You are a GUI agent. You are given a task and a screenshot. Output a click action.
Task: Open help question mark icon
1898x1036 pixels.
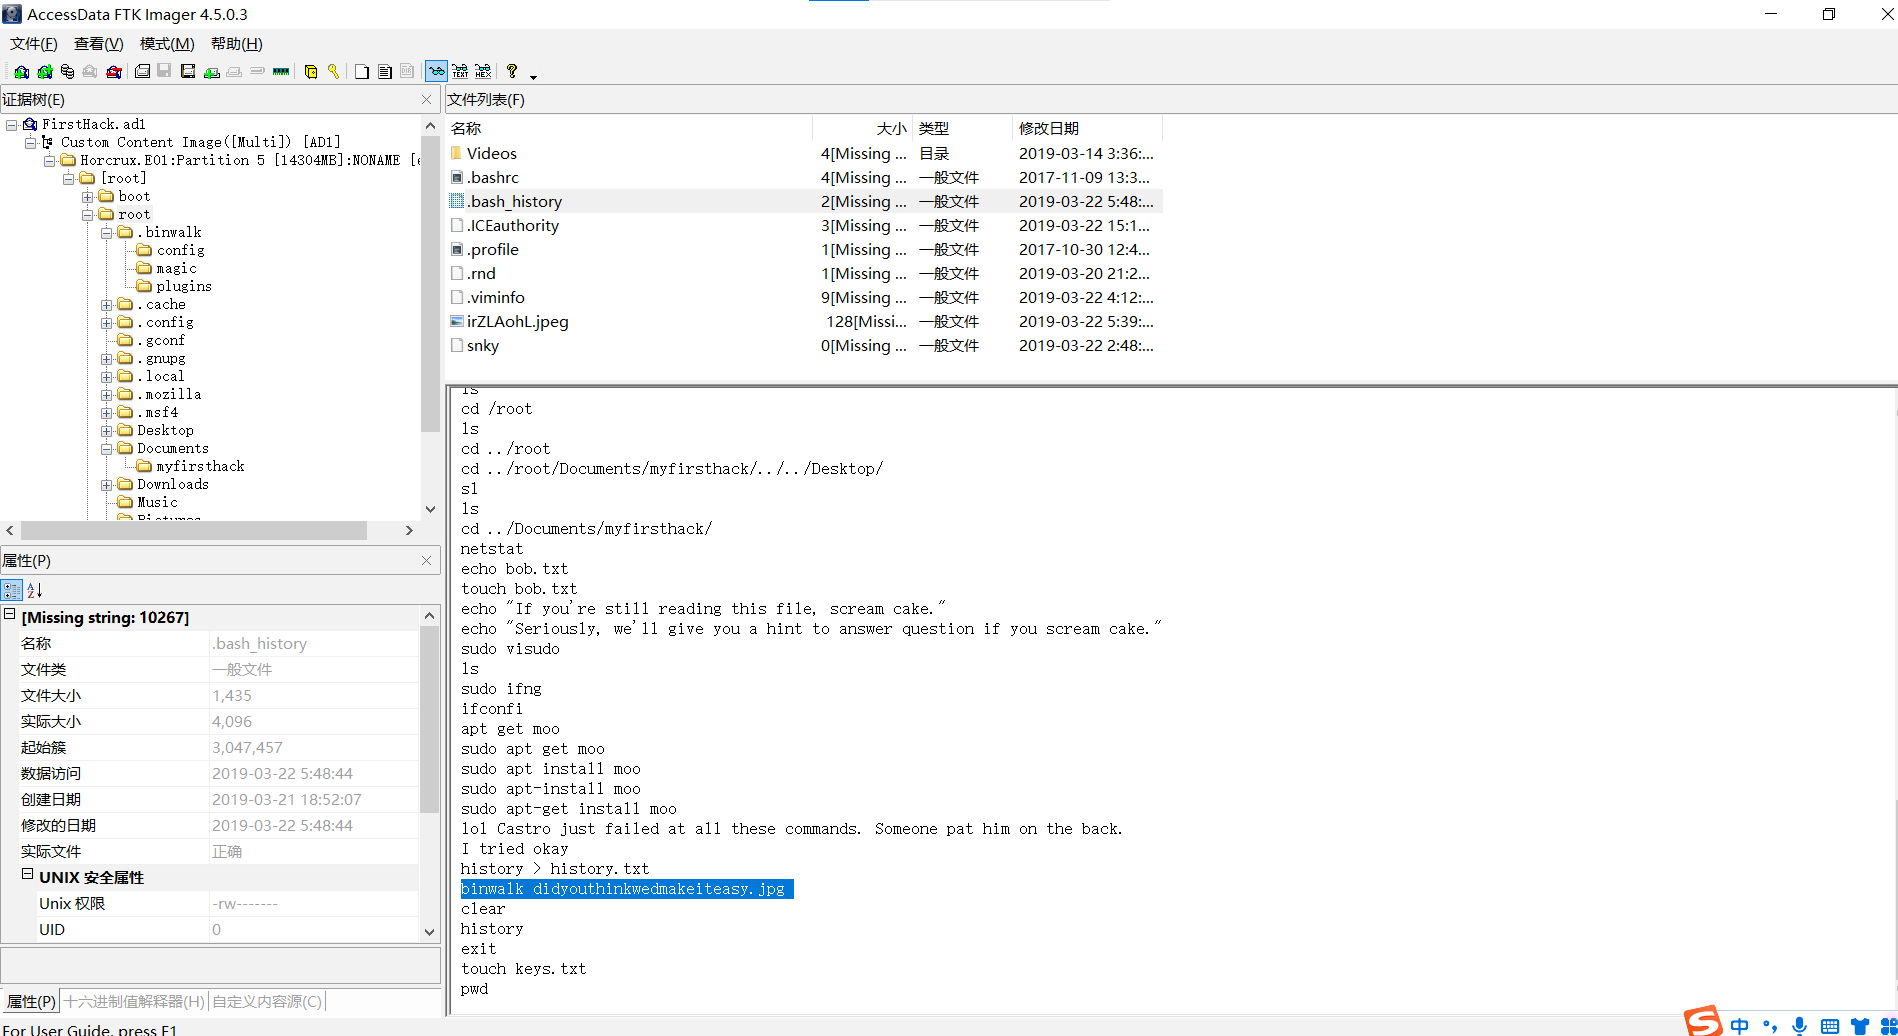(512, 71)
